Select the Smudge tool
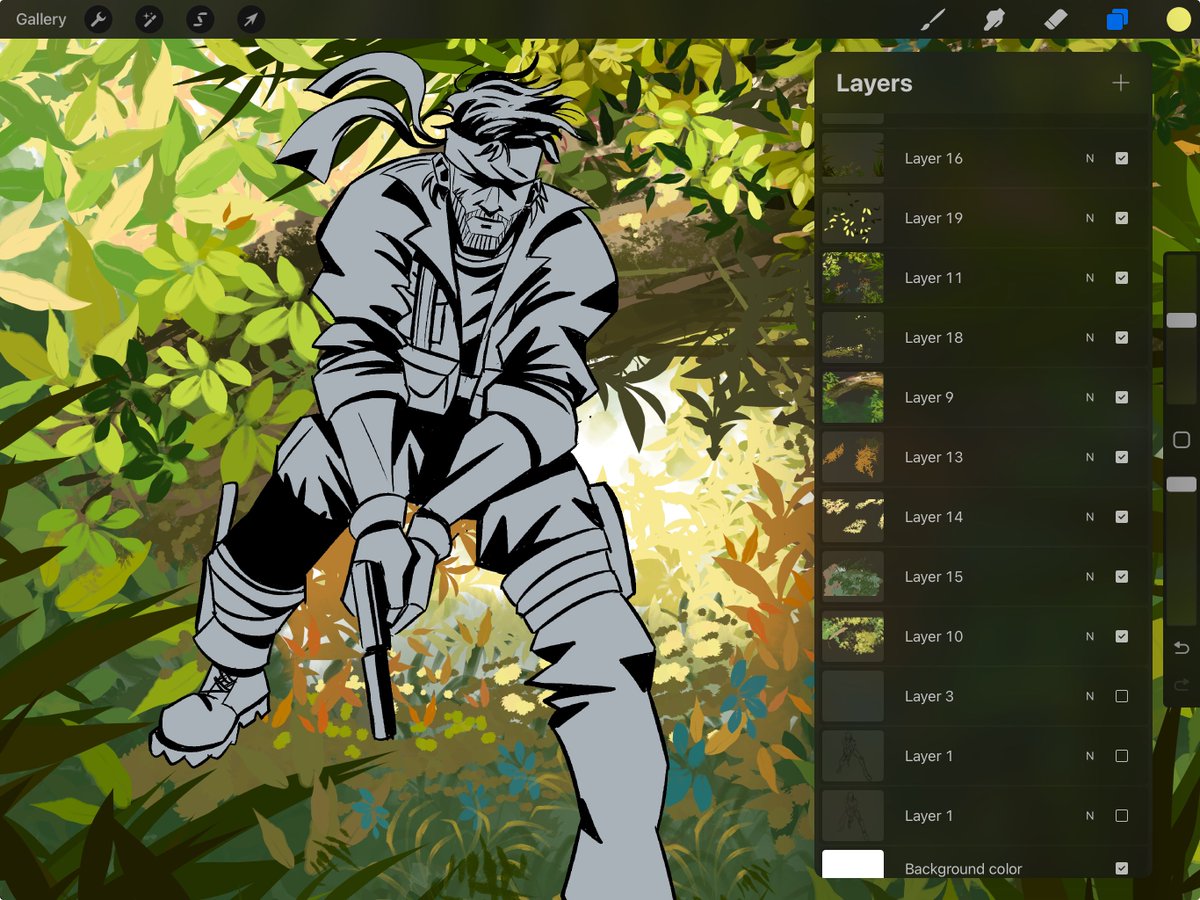 [994, 19]
